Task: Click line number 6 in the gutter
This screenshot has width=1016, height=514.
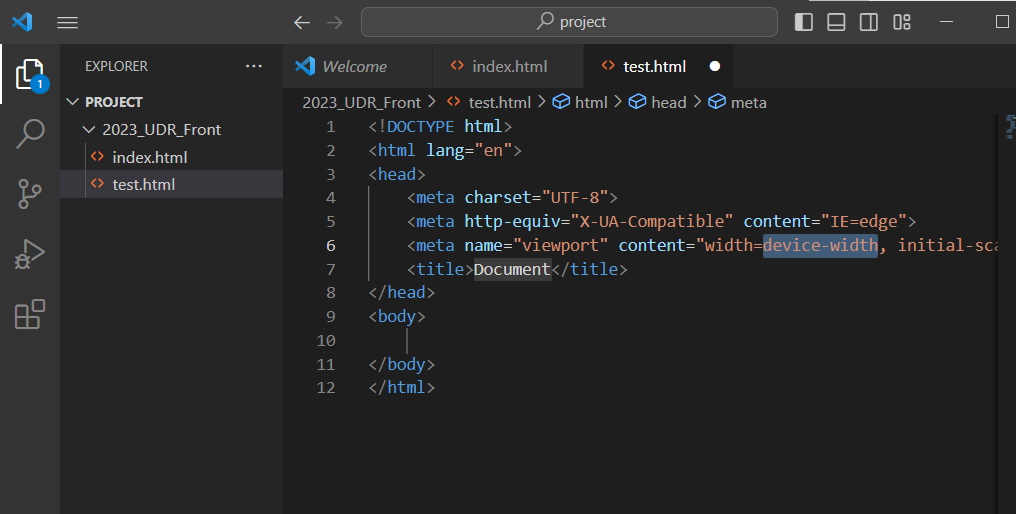Action: [x=330, y=246]
